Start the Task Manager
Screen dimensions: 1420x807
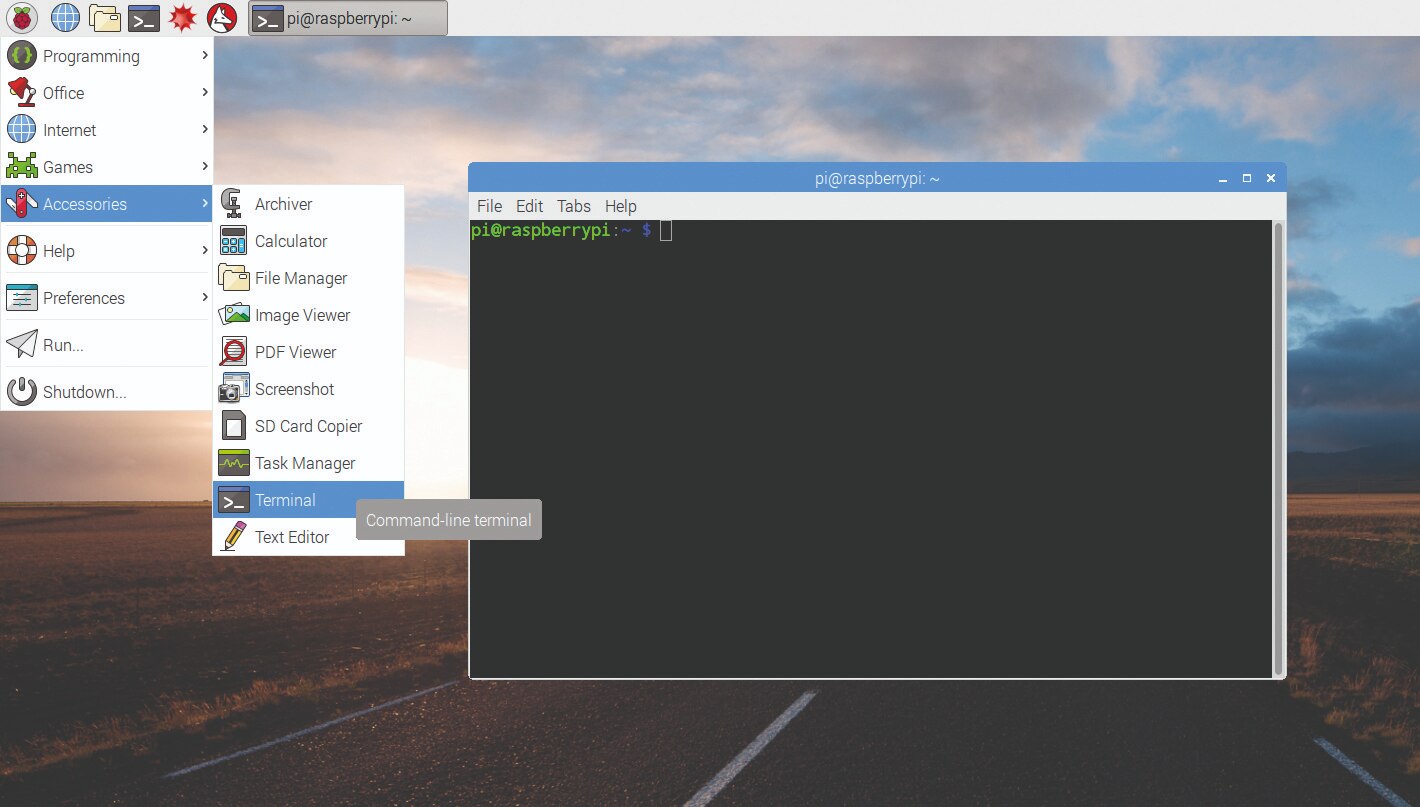point(304,463)
